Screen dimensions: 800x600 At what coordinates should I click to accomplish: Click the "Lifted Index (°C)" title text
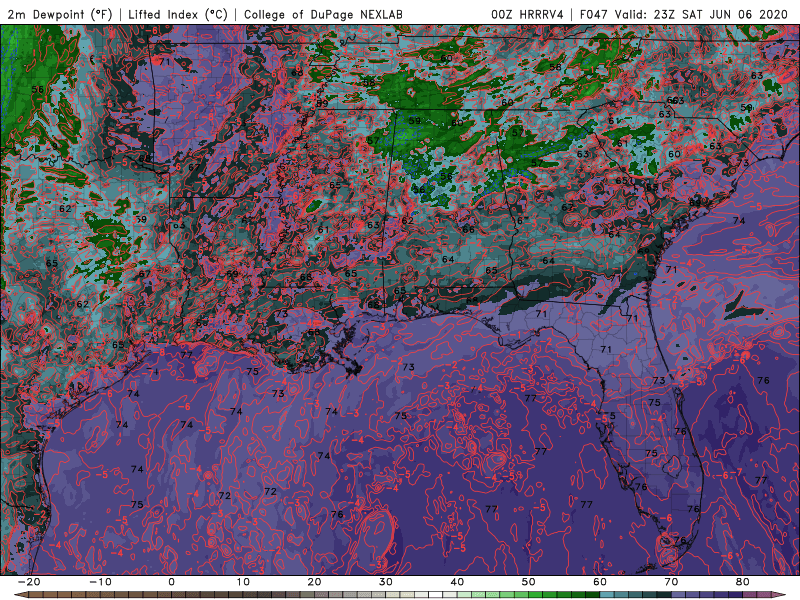(178, 14)
